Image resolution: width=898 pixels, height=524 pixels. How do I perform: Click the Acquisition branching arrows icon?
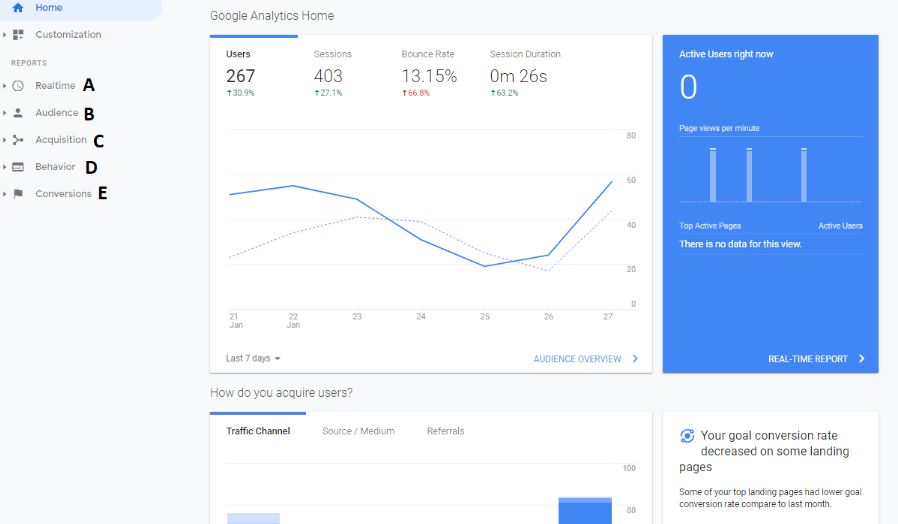click(x=18, y=139)
